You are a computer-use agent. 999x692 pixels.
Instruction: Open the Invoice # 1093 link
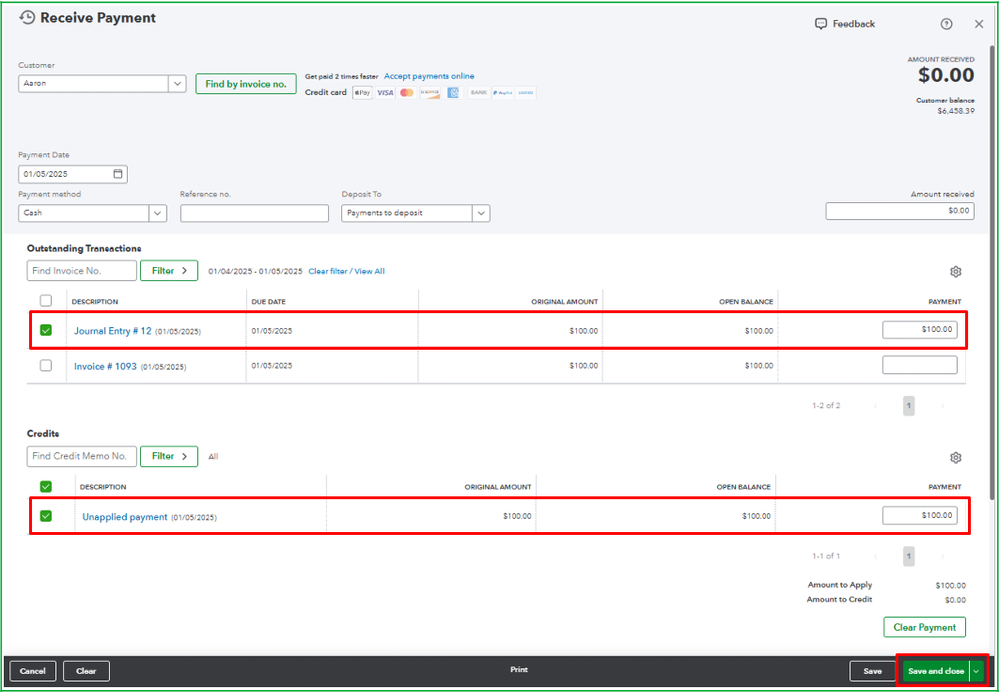[x=105, y=366]
